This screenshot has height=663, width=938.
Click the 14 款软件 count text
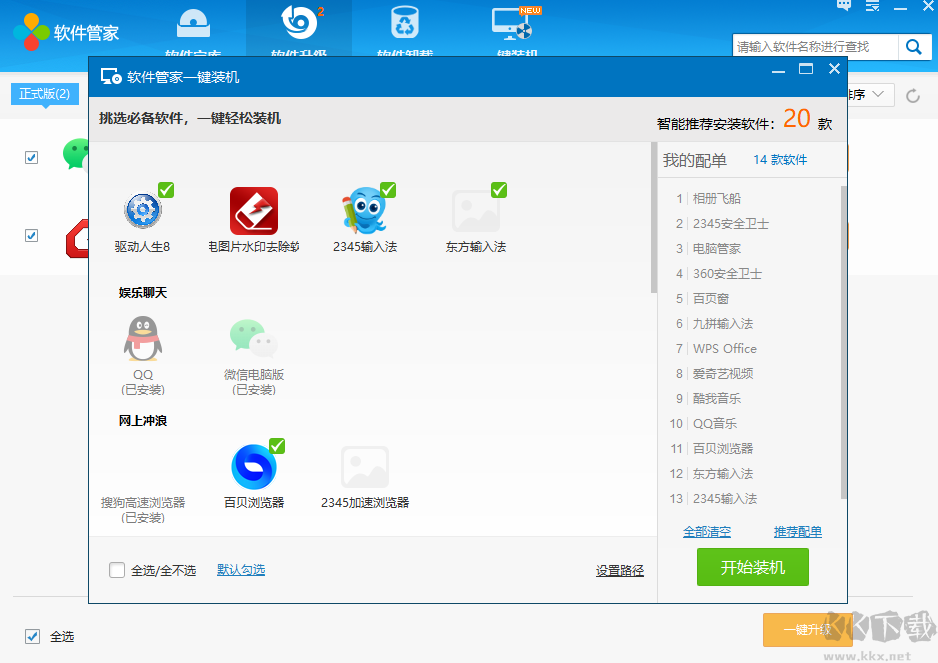pyautogui.click(x=780, y=160)
